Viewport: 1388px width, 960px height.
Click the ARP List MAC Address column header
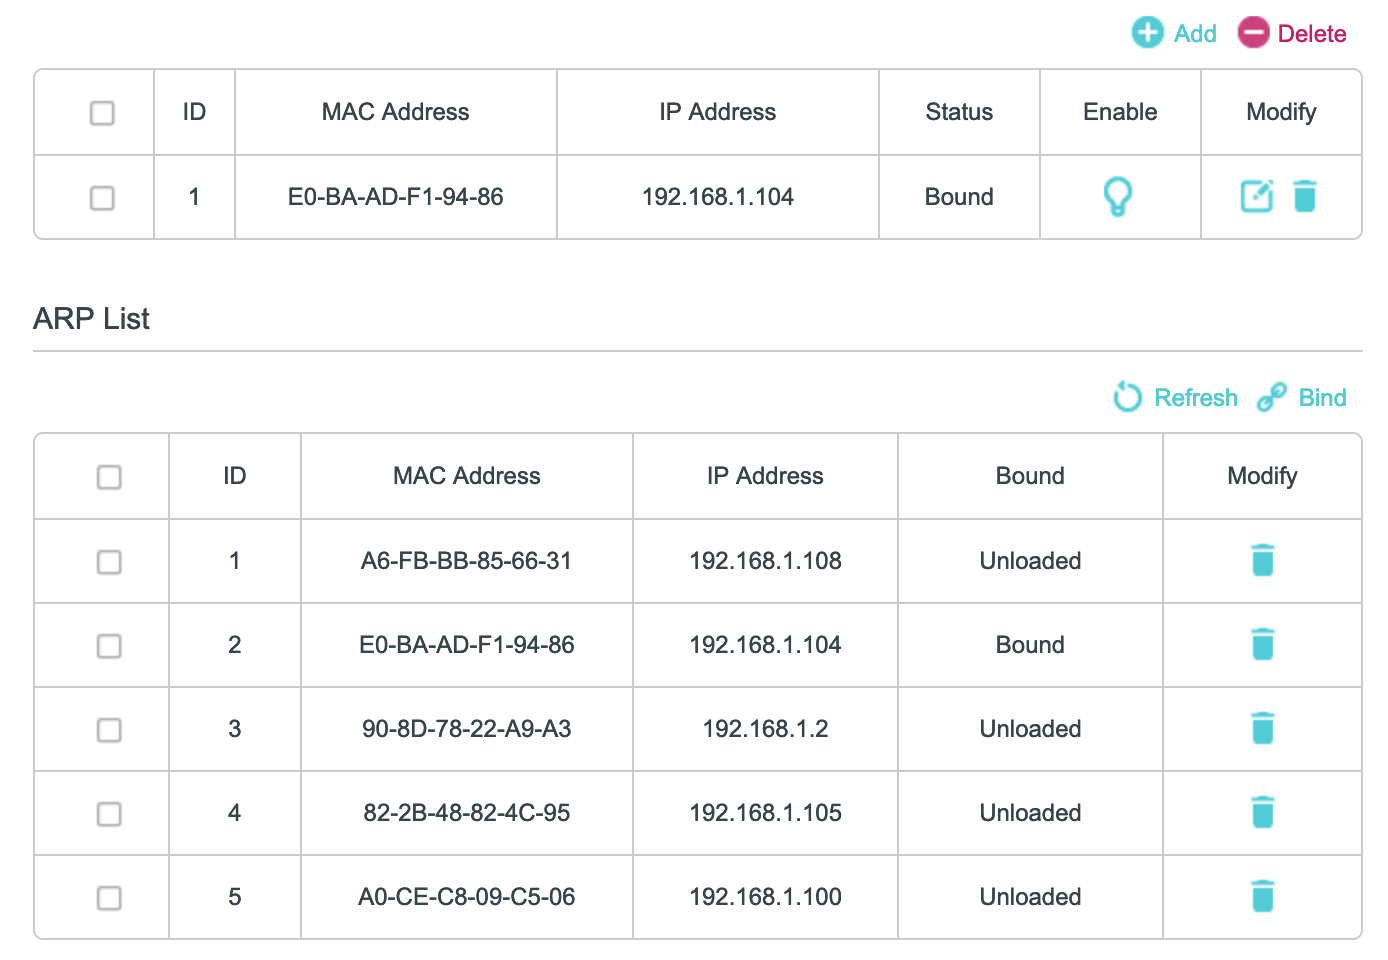466,476
